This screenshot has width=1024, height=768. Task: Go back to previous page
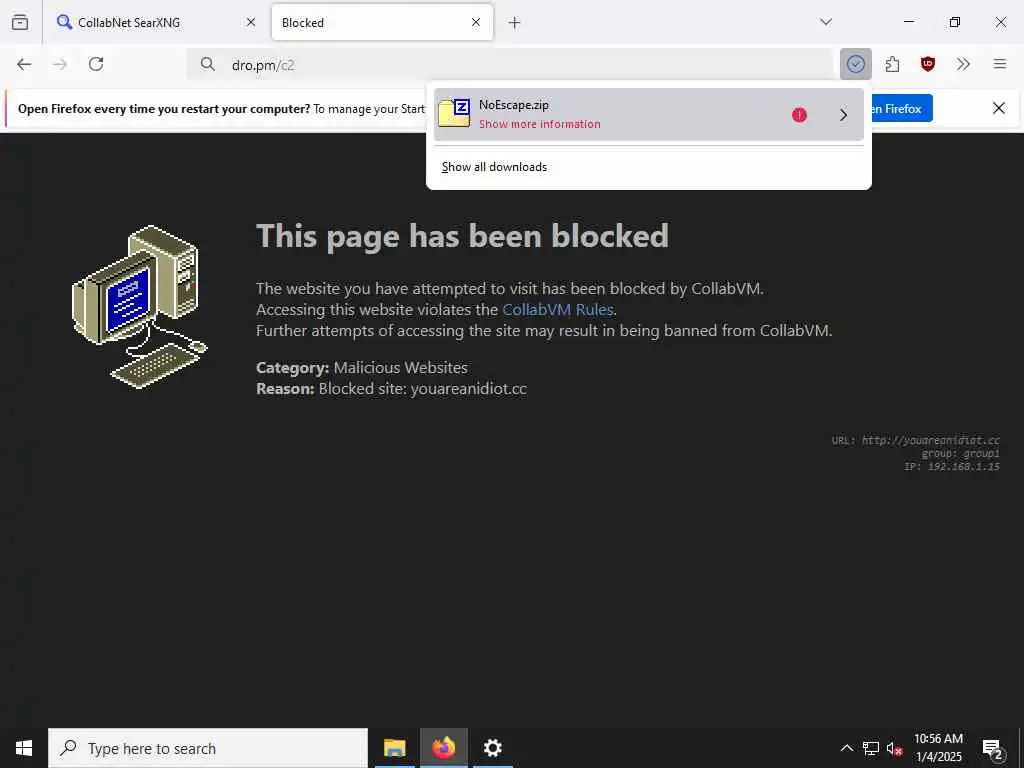pos(24,64)
